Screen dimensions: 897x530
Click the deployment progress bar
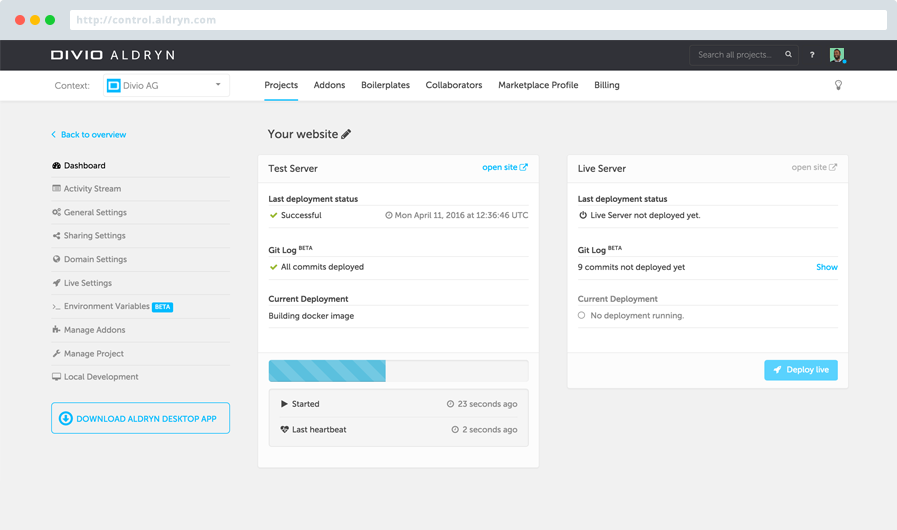pyautogui.click(x=399, y=371)
